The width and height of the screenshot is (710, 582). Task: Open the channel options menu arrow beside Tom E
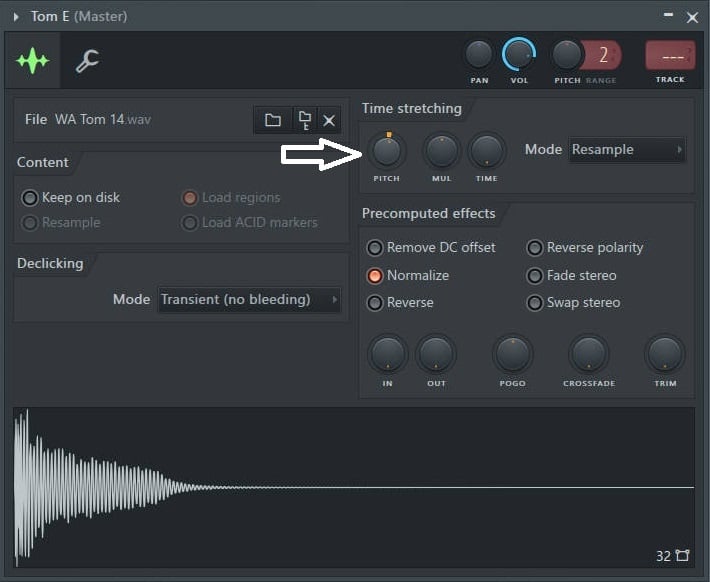pos(16,17)
